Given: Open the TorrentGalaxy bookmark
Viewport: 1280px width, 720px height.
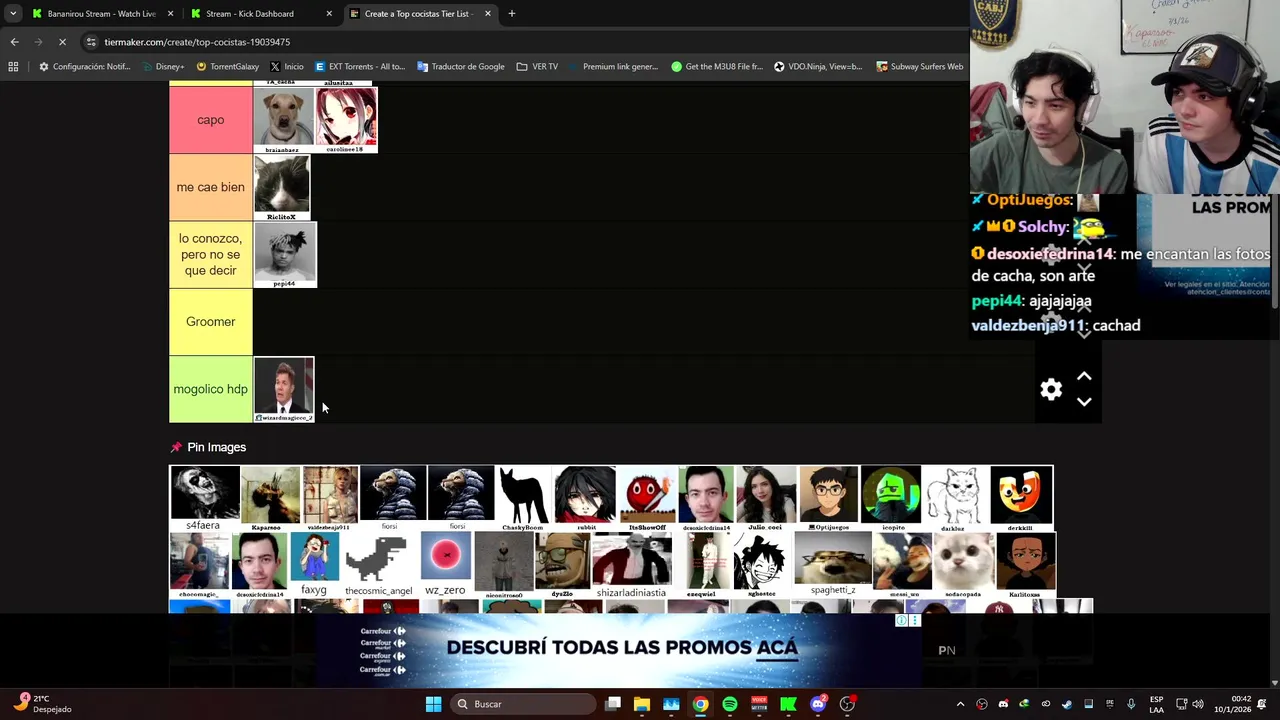Looking at the screenshot, I should pos(227,67).
